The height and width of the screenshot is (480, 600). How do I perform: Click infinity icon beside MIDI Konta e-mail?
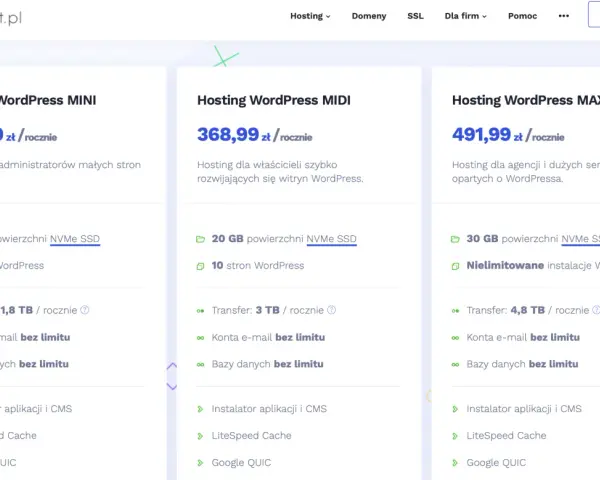click(x=200, y=338)
